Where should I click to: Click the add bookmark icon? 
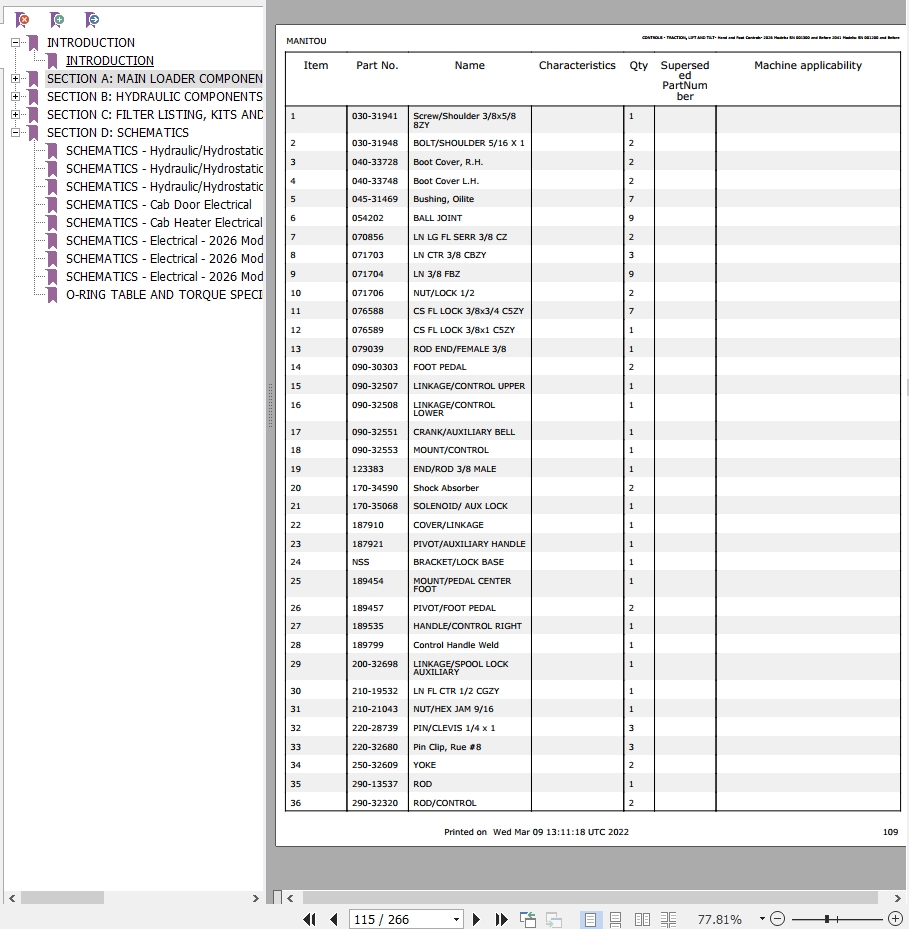click(57, 20)
